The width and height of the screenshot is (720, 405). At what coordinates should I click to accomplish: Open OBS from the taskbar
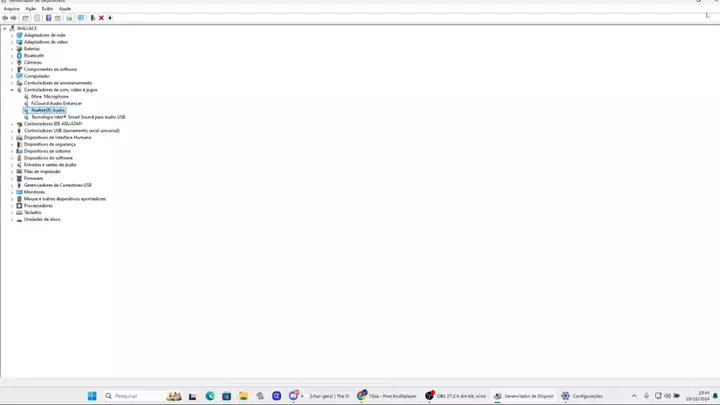(456, 396)
